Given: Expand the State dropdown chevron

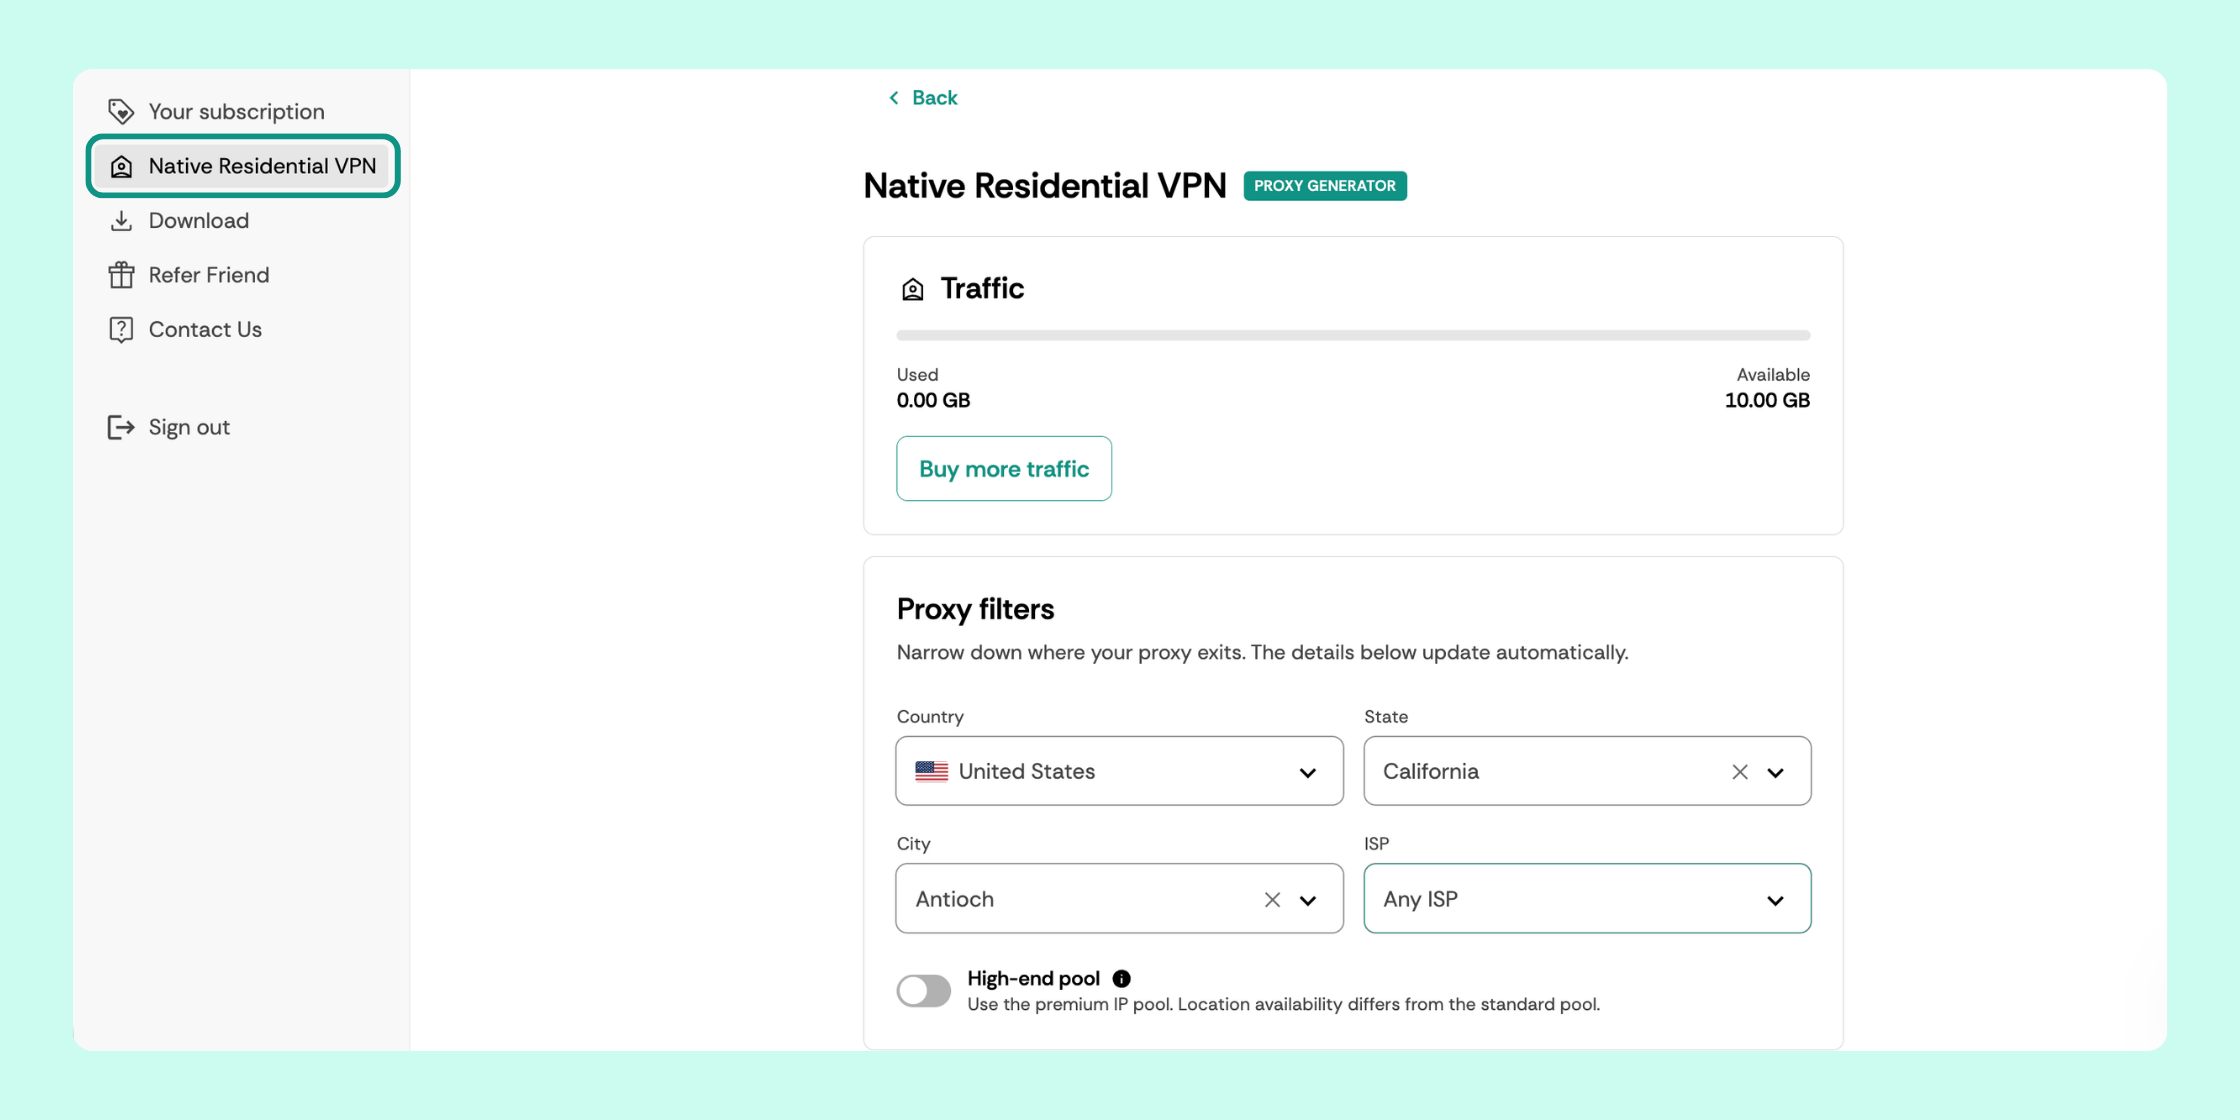Looking at the screenshot, I should [x=1776, y=772].
